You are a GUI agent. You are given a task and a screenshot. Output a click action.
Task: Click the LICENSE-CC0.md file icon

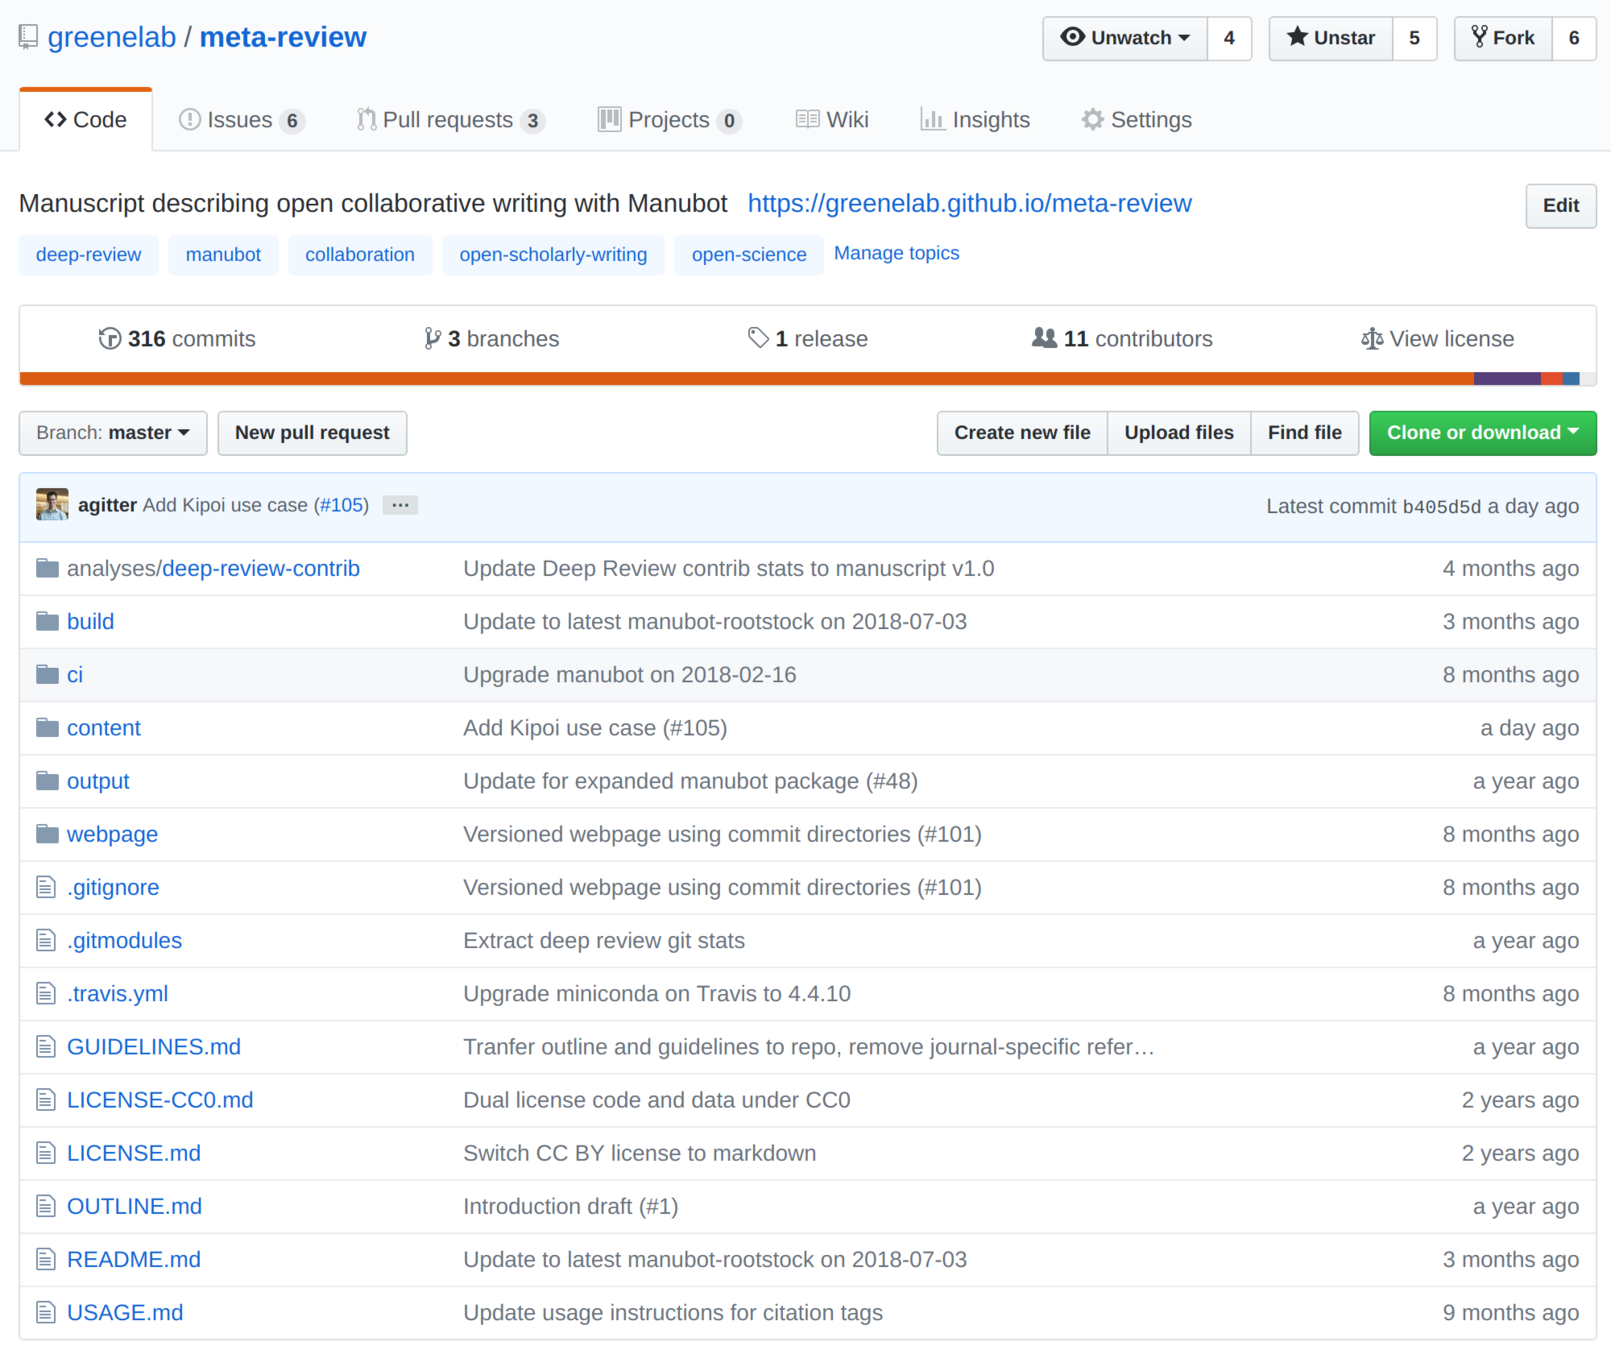tap(46, 1100)
